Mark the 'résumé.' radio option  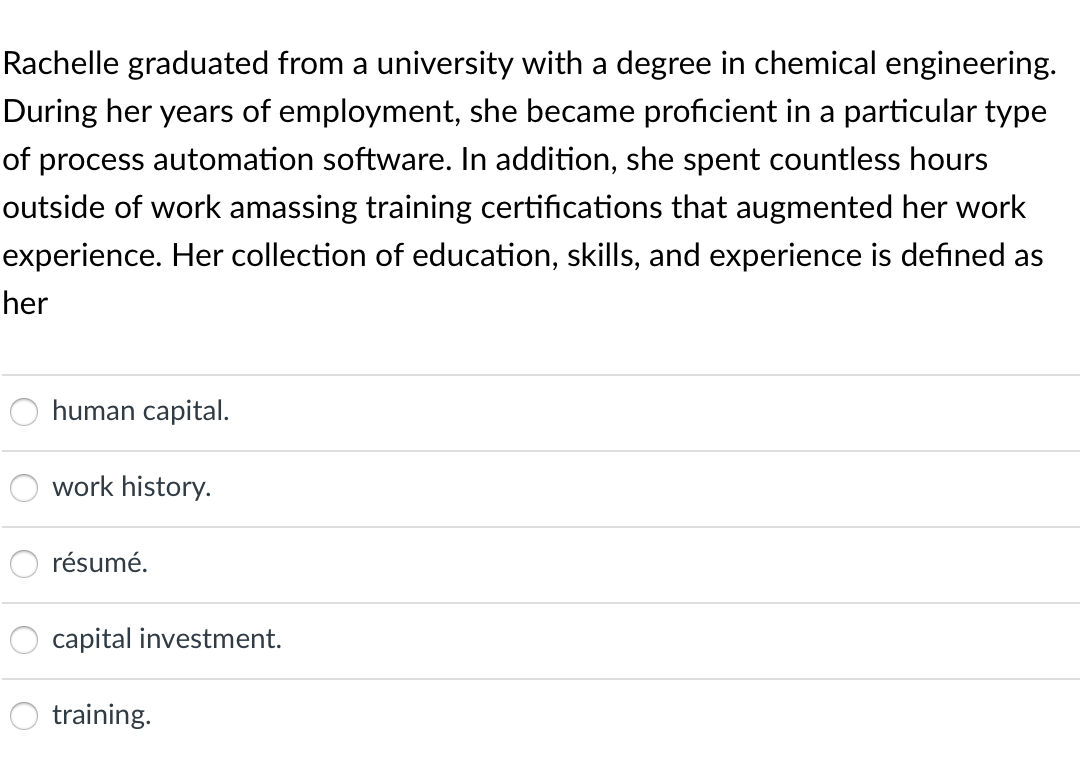click(24, 563)
